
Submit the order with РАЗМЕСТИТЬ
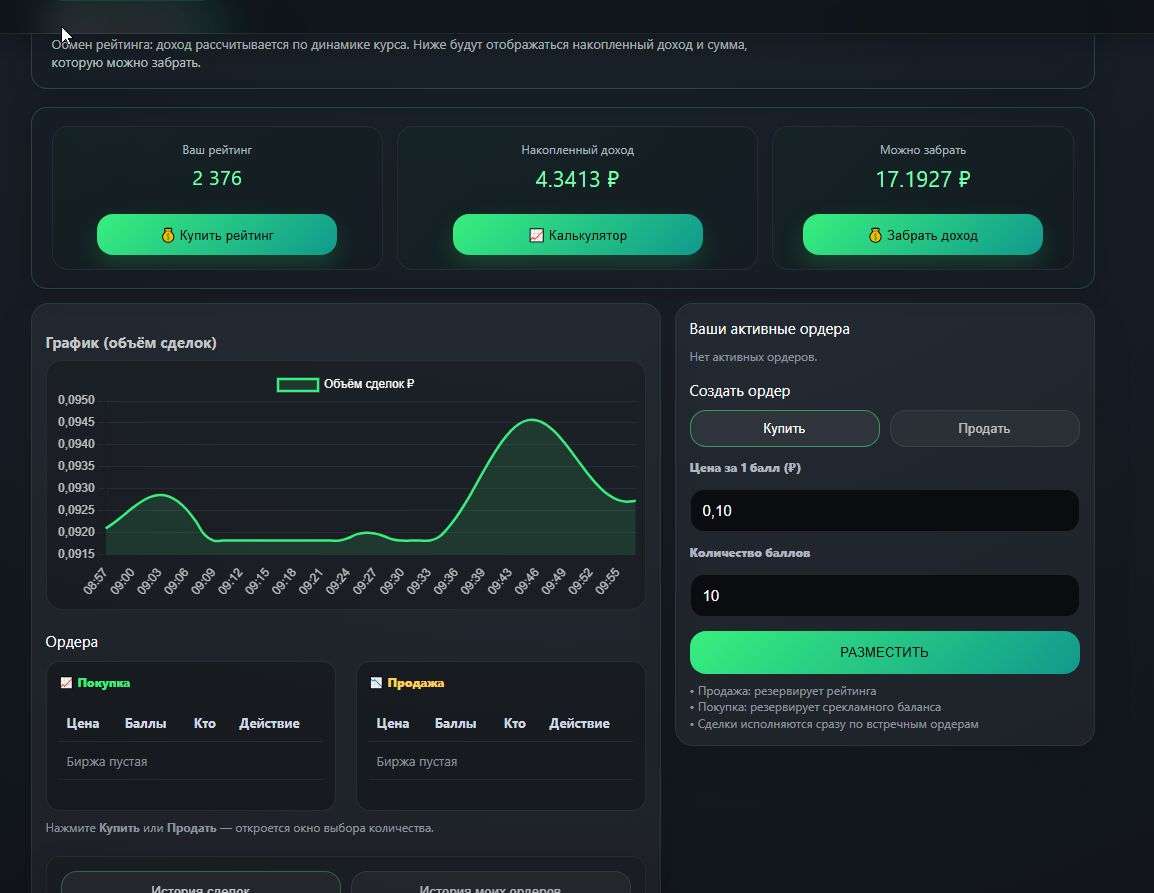[x=885, y=652]
